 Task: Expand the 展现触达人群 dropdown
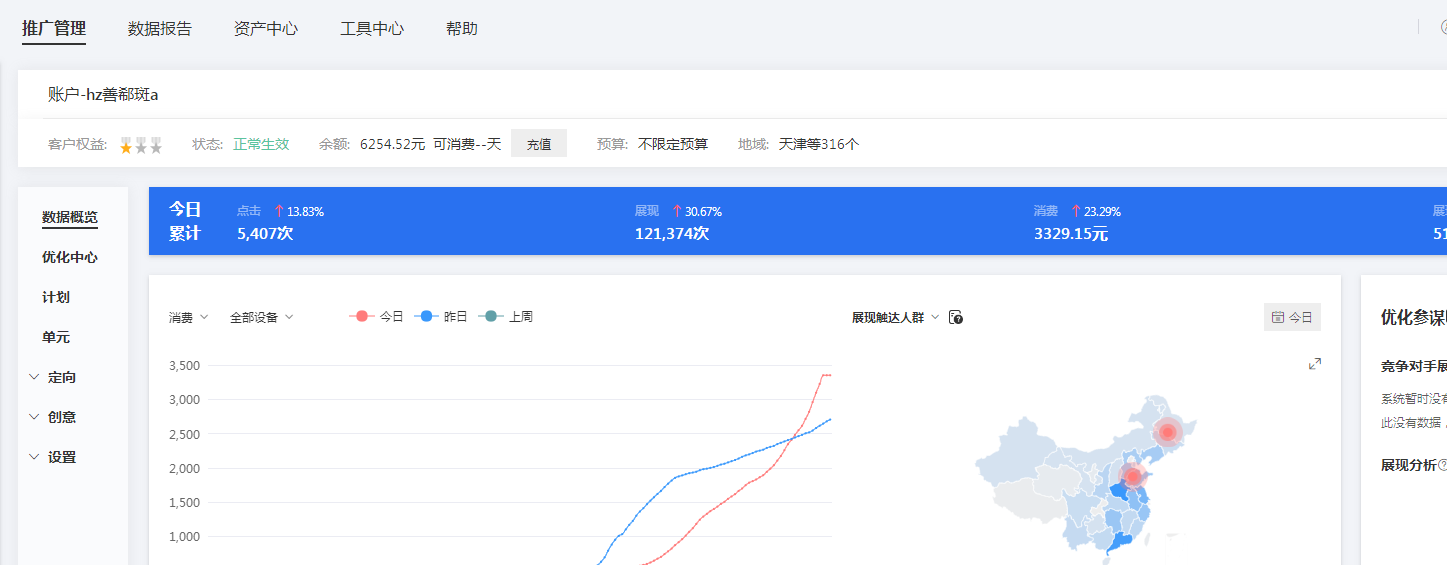point(895,317)
